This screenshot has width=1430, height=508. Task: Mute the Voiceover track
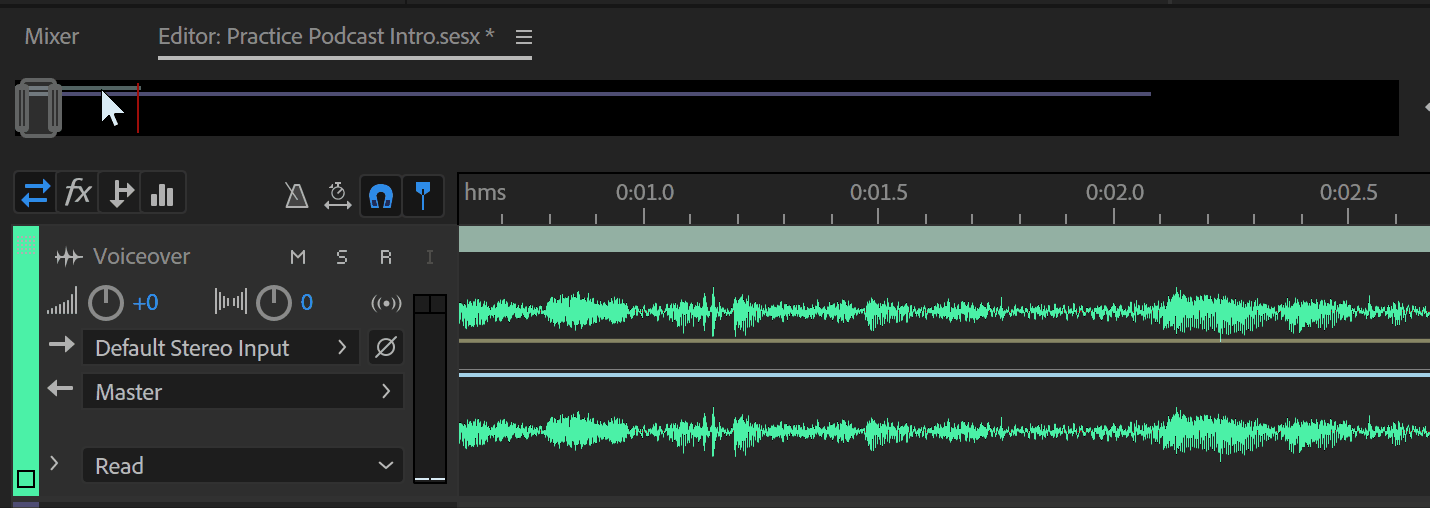[x=298, y=258]
